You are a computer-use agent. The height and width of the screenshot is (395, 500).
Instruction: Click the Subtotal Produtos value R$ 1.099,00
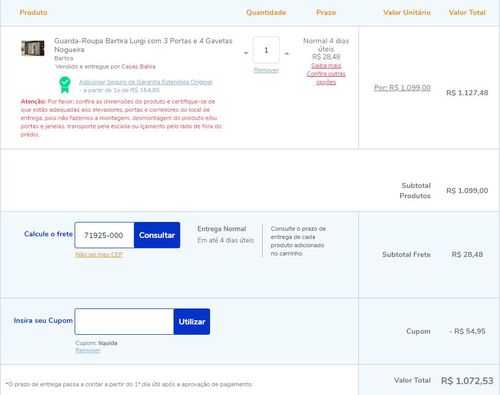coord(467,191)
